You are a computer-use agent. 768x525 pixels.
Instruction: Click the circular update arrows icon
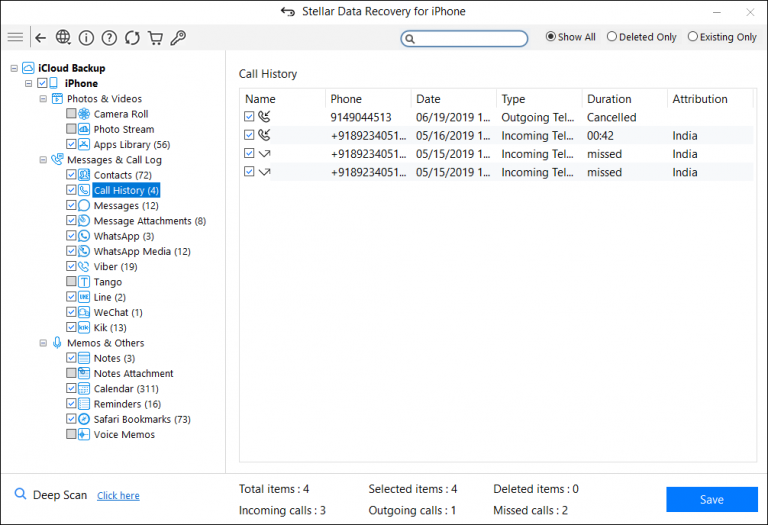pos(132,38)
